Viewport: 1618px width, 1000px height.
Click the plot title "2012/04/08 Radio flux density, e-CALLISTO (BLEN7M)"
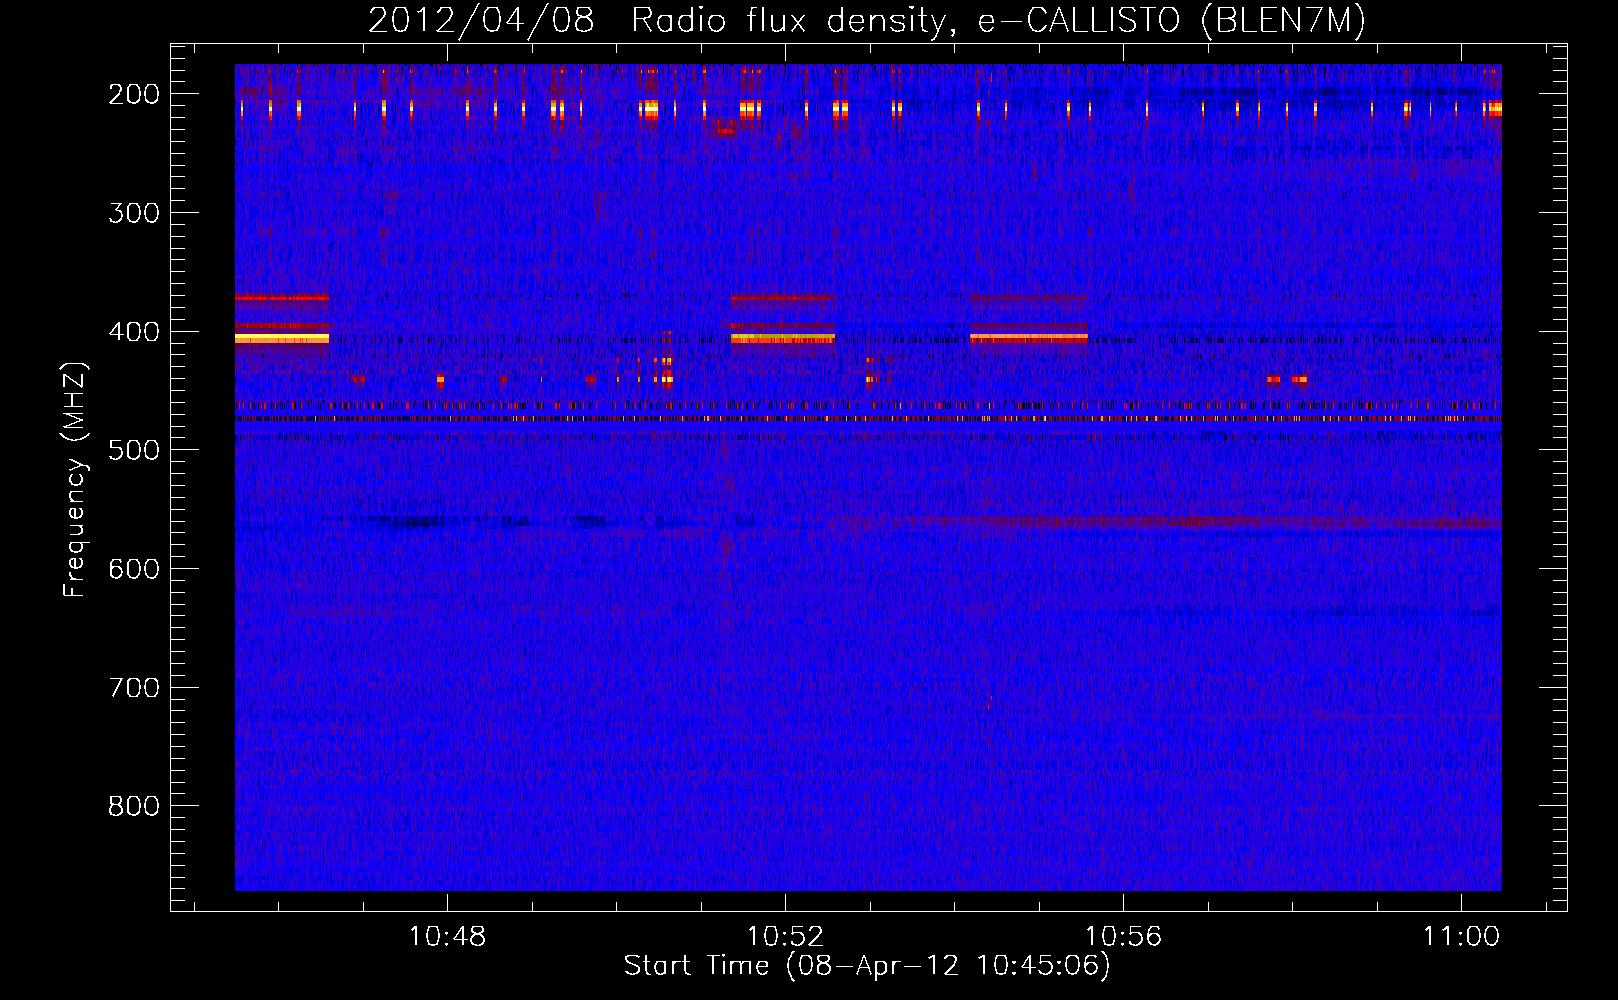(x=867, y=20)
